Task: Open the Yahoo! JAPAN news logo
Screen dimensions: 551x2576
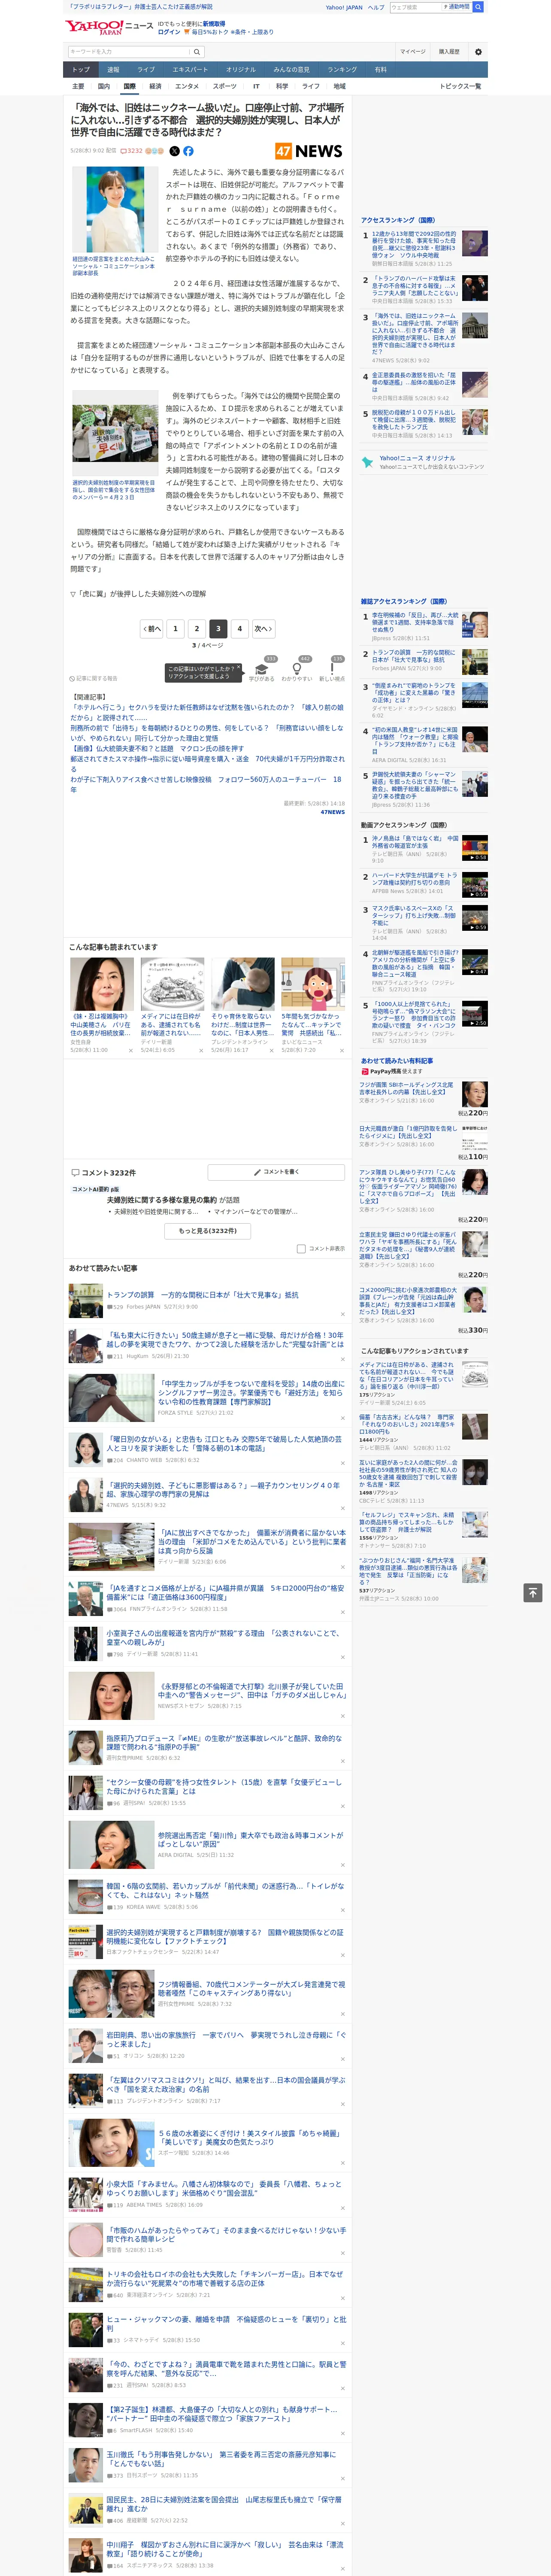Action: 109,27
